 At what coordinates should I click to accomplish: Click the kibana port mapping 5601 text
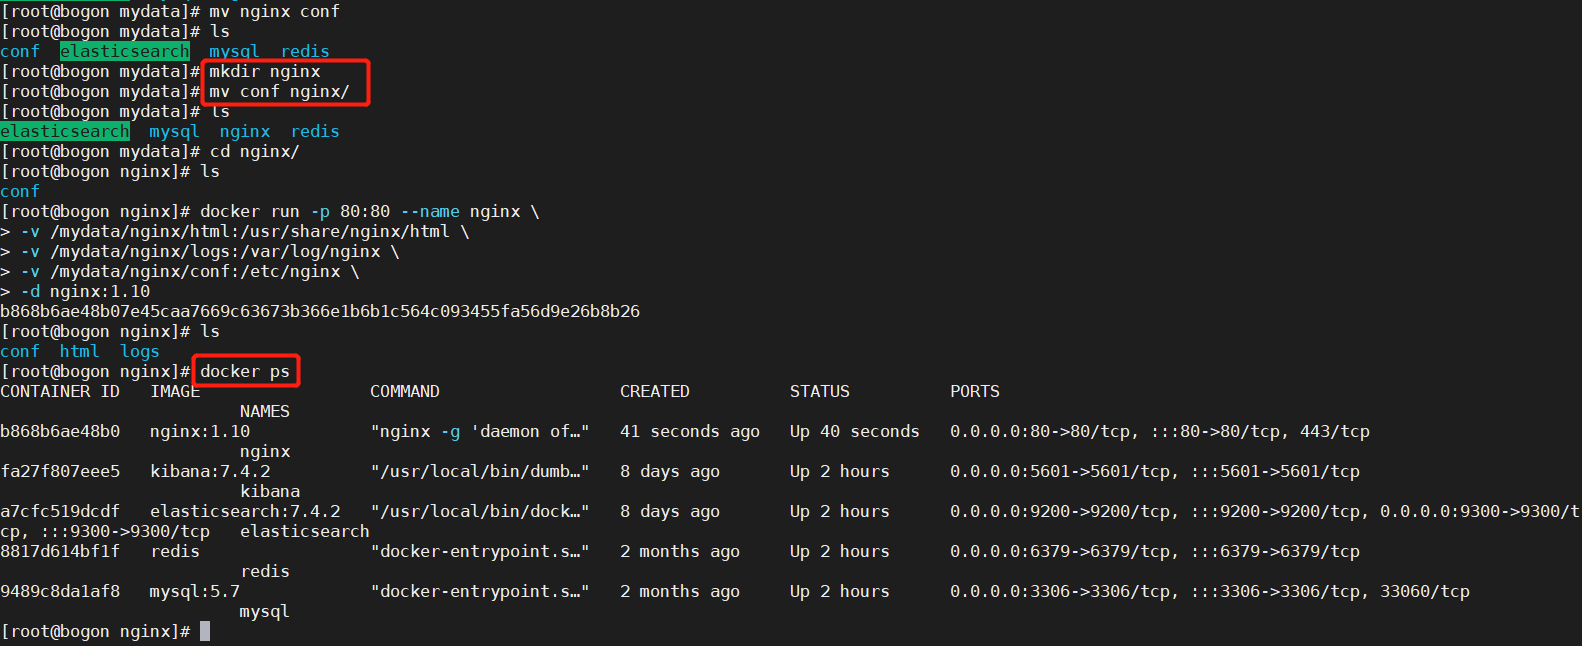[1155, 471]
